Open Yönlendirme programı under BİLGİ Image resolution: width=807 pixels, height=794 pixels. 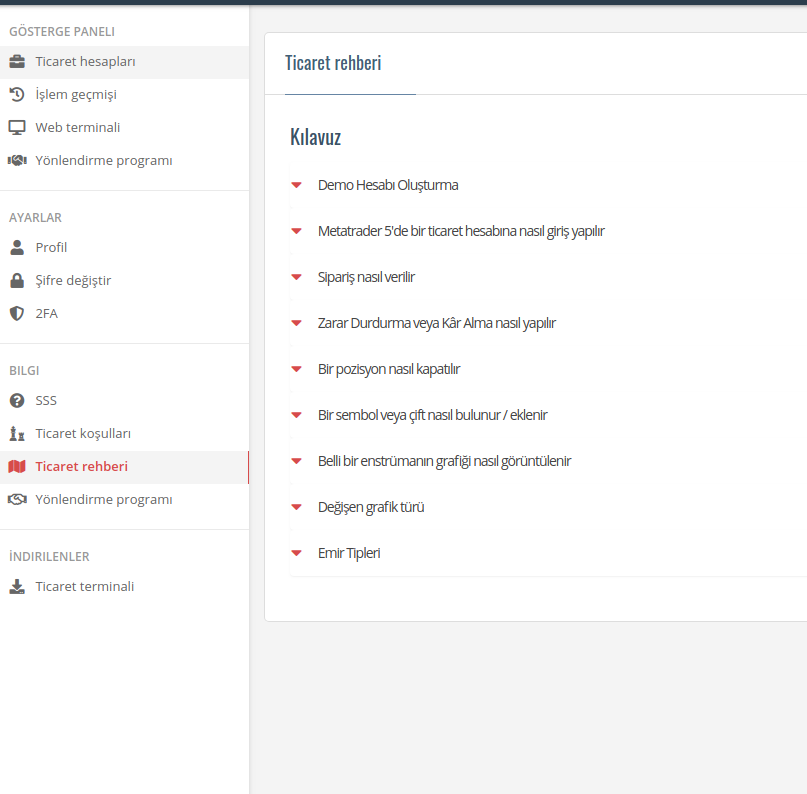(x=125, y=499)
